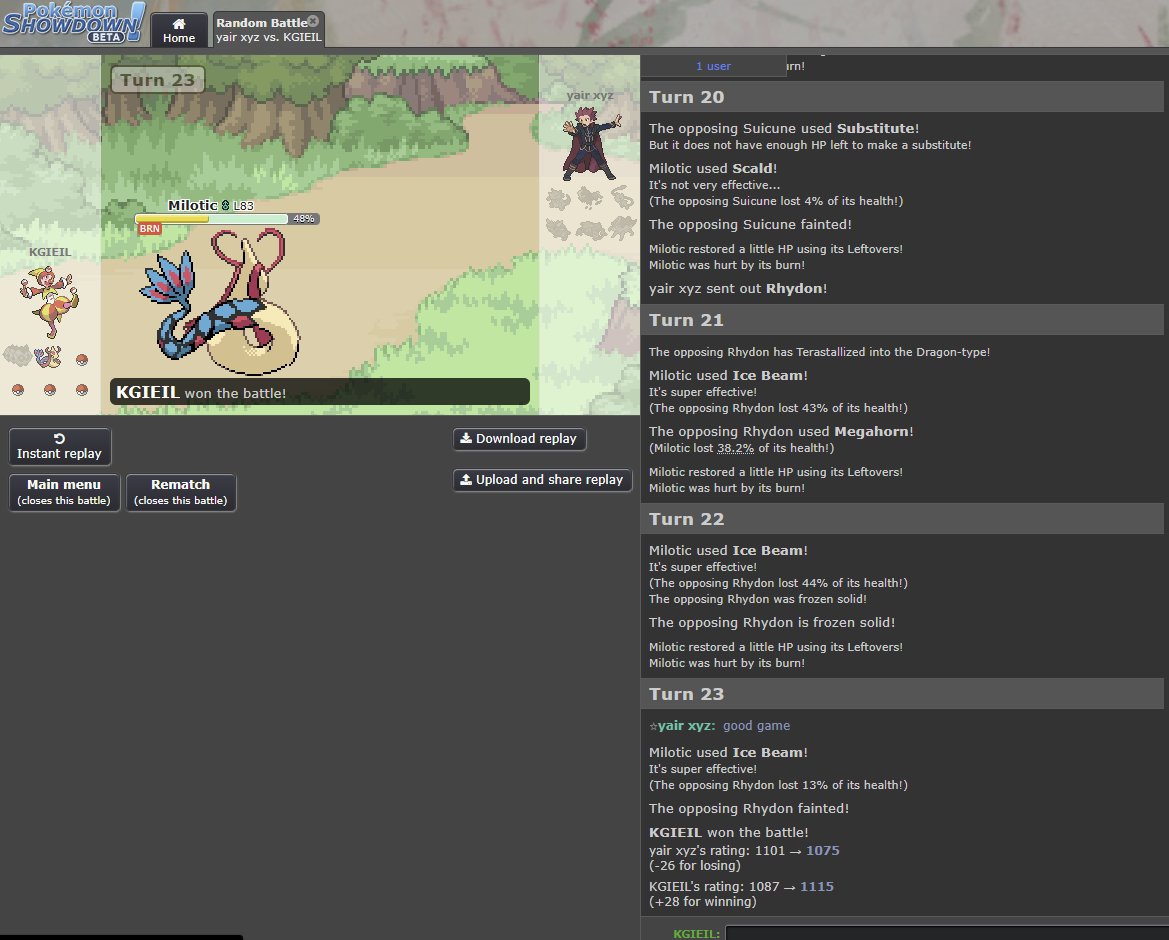Select the Random Battle tab

coord(268,30)
